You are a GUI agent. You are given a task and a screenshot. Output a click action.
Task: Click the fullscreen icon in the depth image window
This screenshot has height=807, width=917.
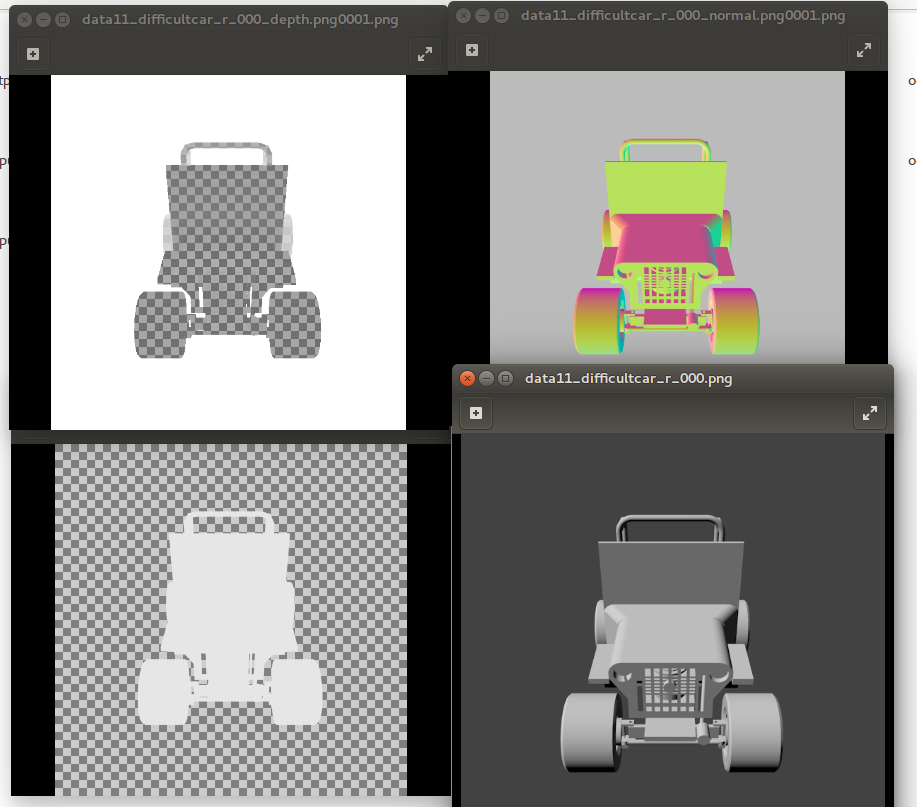(425, 53)
